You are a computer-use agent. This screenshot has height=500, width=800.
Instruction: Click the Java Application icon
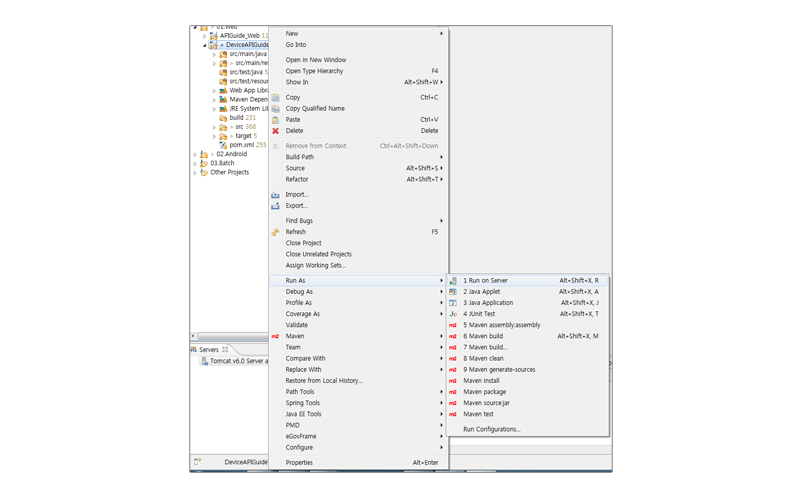(453, 303)
